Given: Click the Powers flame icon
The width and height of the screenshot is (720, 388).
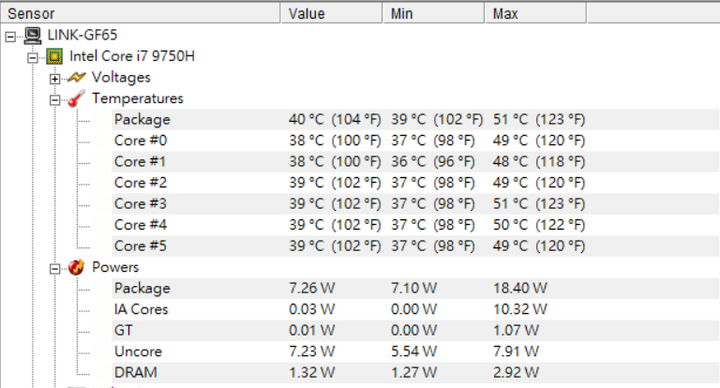Looking at the screenshot, I should [77, 267].
